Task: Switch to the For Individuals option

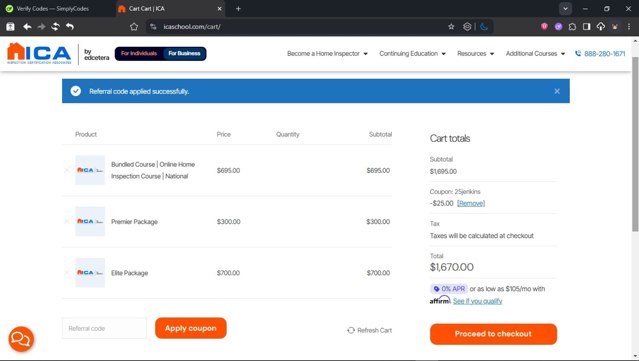Action: coord(139,53)
